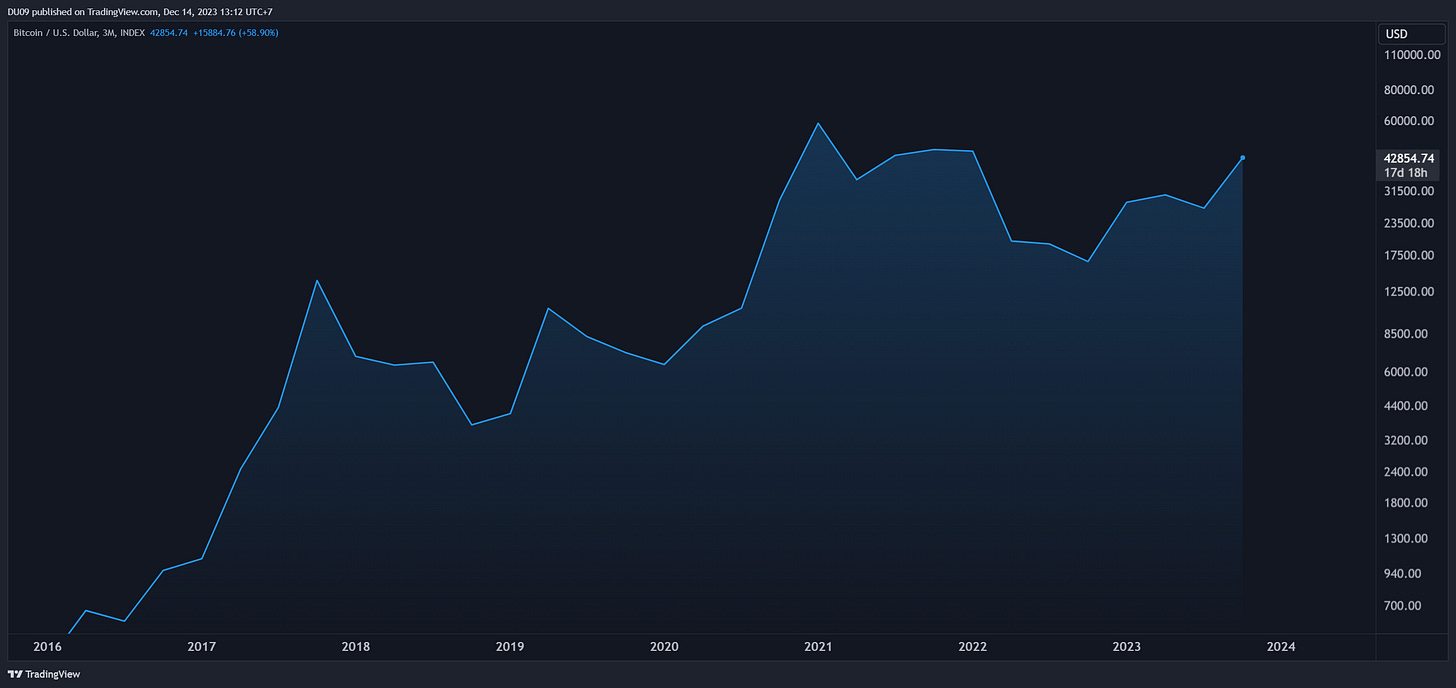
Task: Click the 2022 label on the time axis
Action: click(x=973, y=647)
